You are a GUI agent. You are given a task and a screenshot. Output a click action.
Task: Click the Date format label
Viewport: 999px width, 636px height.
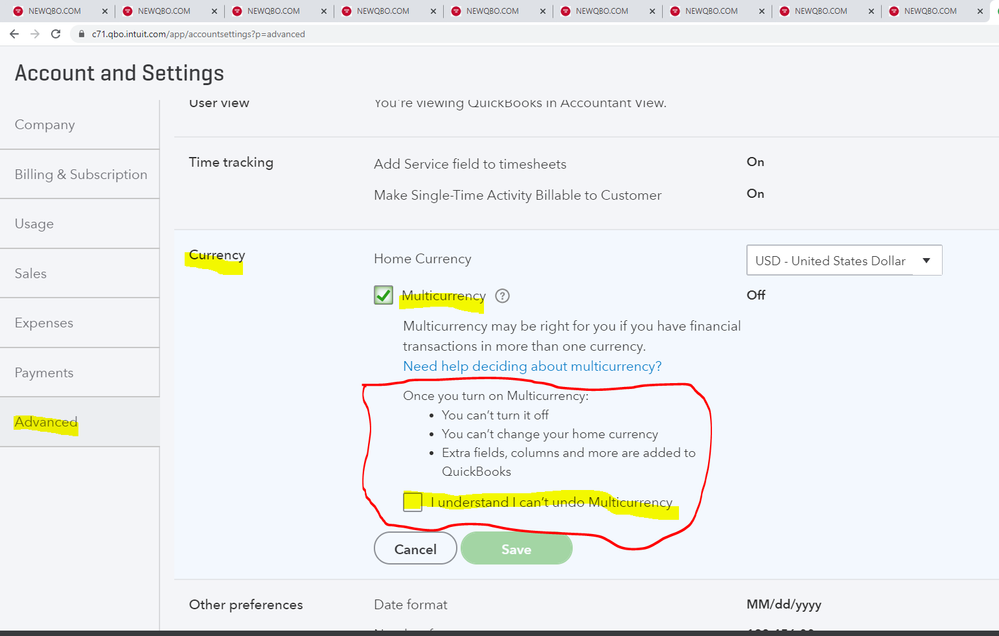(x=410, y=604)
